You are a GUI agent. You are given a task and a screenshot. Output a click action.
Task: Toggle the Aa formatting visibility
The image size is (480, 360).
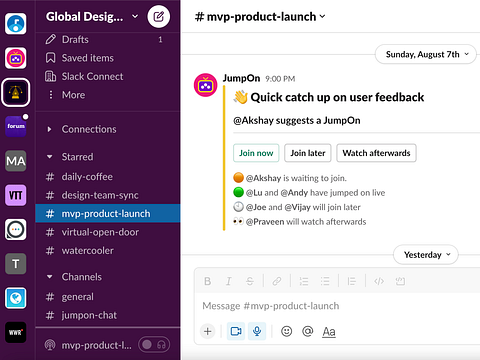pos(329,331)
